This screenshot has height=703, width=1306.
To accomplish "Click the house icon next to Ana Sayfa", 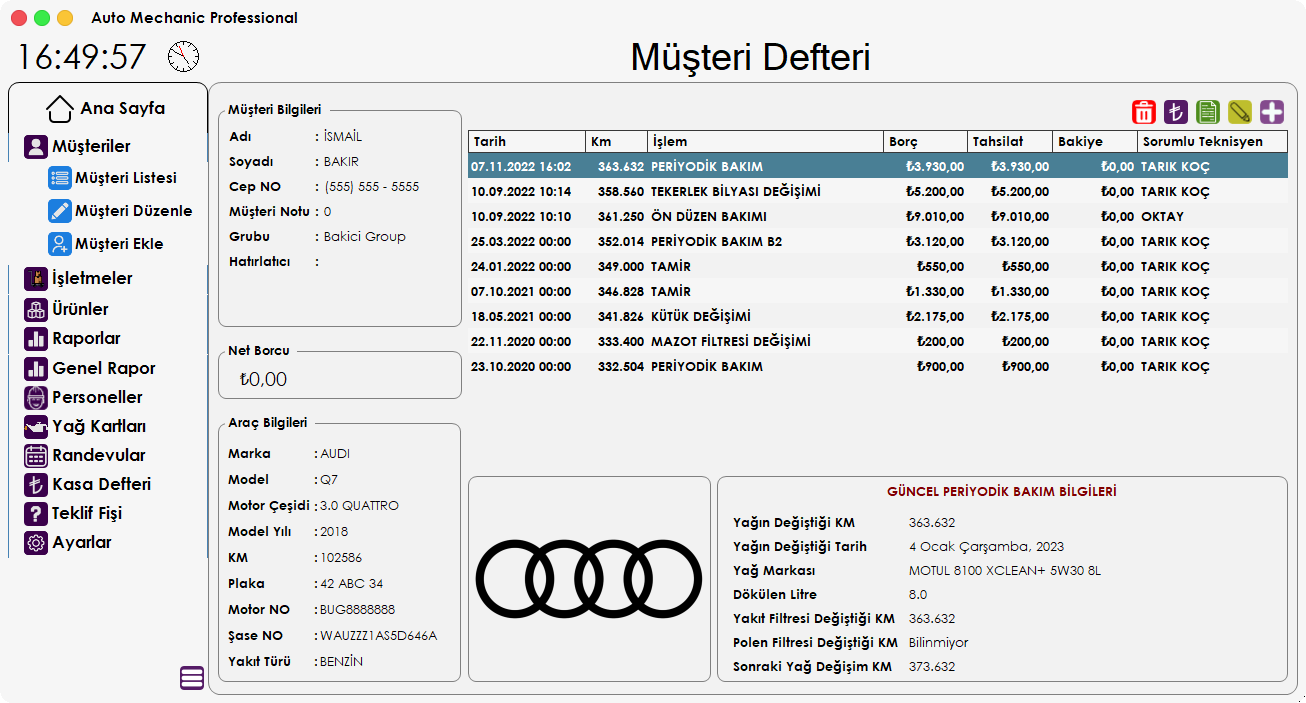I will (x=60, y=108).
